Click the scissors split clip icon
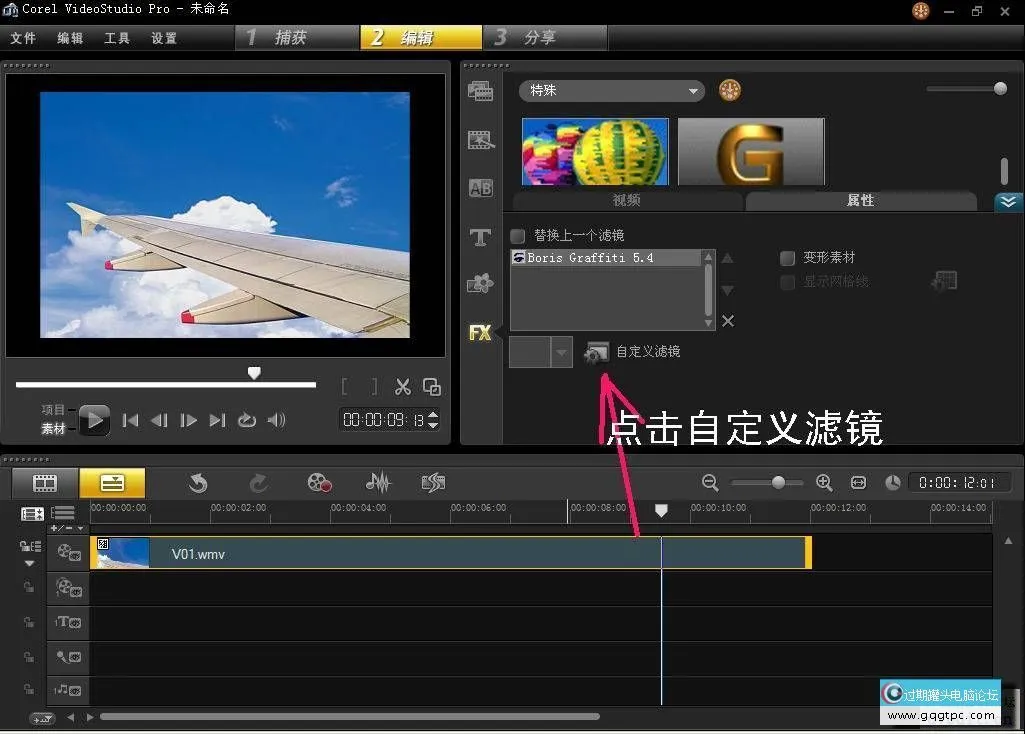Image resolution: width=1025 pixels, height=734 pixels. click(x=403, y=387)
